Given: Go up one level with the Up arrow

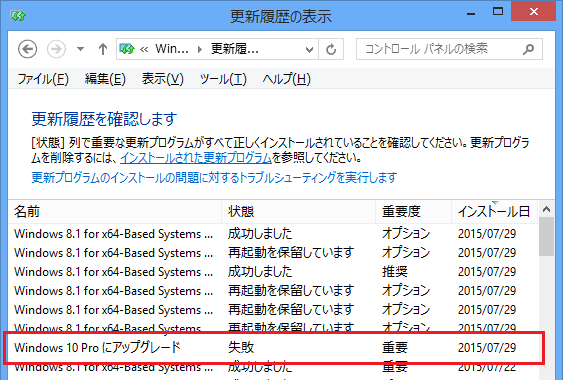Looking at the screenshot, I should click(x=103, y=49).
